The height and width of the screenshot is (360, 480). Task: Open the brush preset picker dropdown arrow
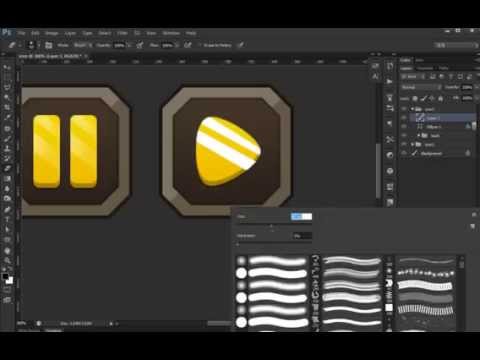tap(39, 45)
